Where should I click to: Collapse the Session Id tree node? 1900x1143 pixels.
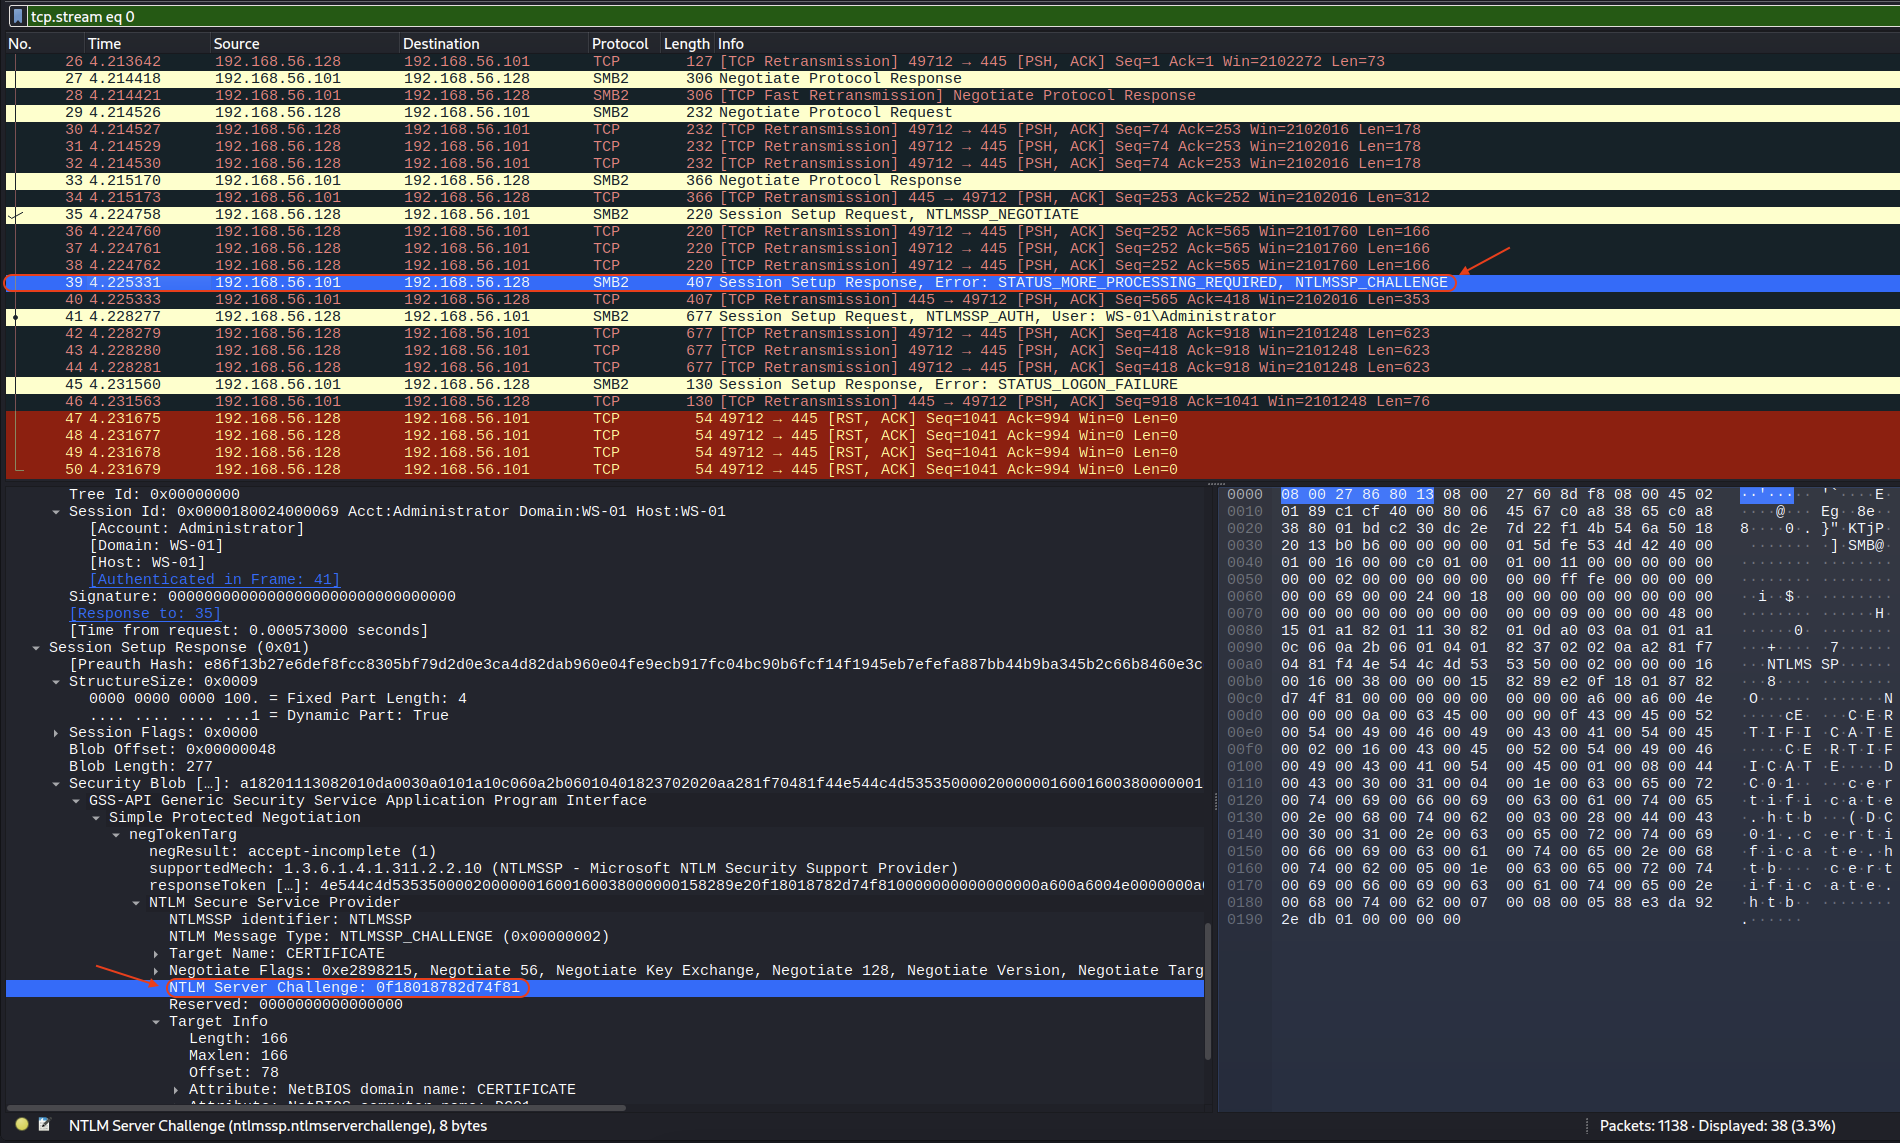click(x=56, y=511)
